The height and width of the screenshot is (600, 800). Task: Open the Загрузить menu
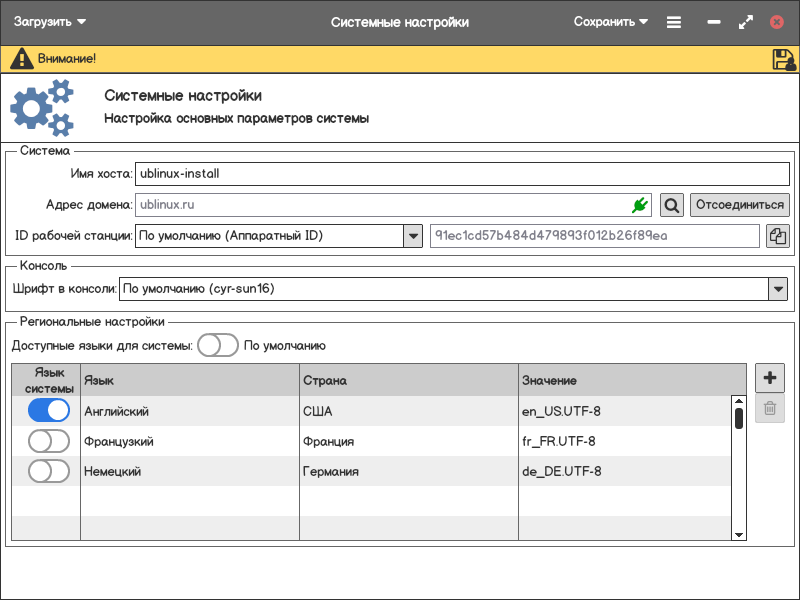coord(49,22)
